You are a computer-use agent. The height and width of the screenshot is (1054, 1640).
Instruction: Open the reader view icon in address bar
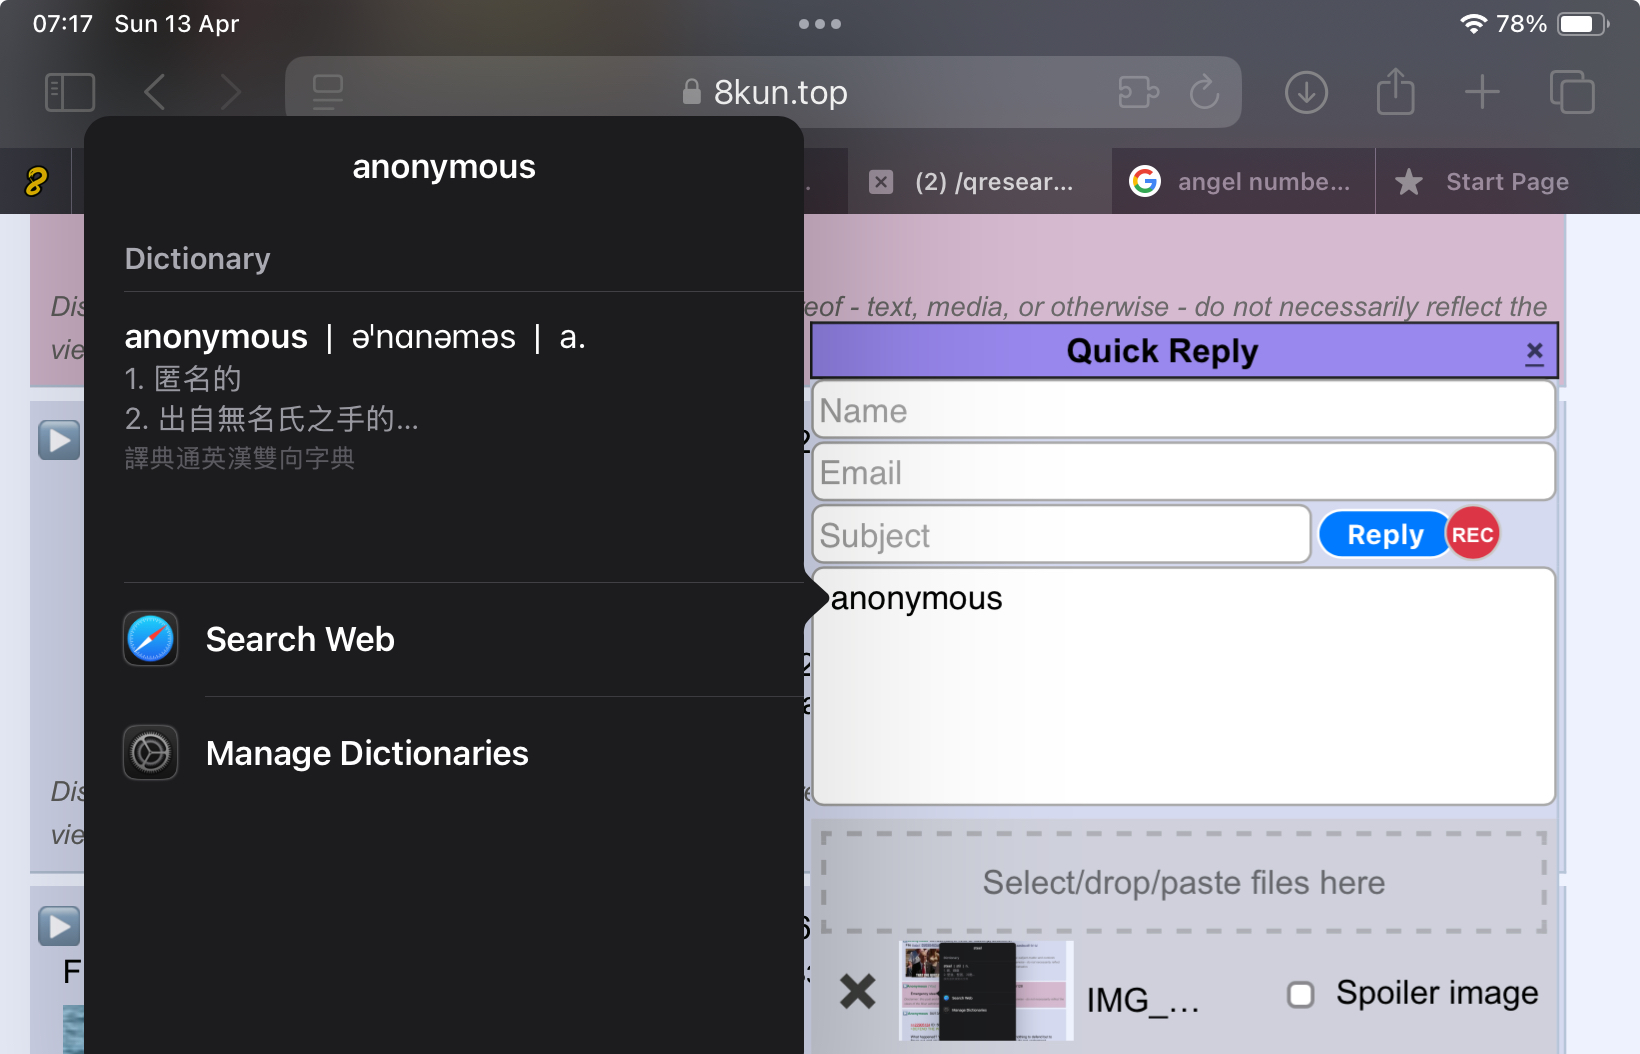click(x=327, y=93)
